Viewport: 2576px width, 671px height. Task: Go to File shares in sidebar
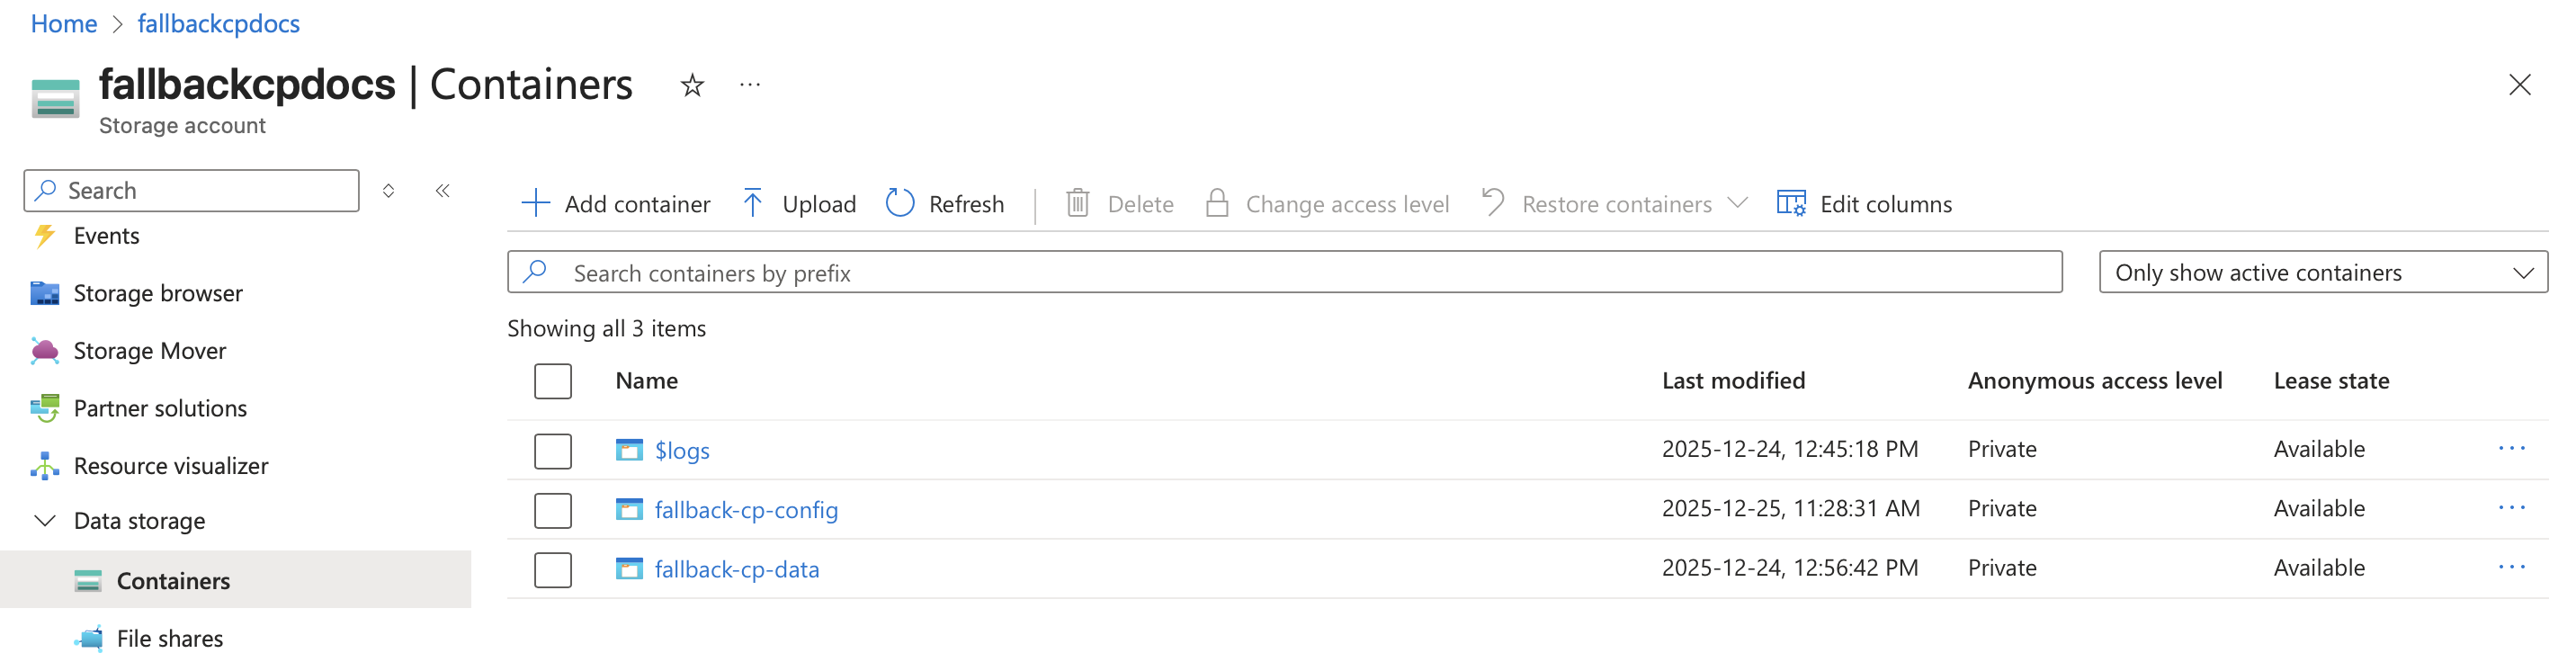(x=169, y=639)
